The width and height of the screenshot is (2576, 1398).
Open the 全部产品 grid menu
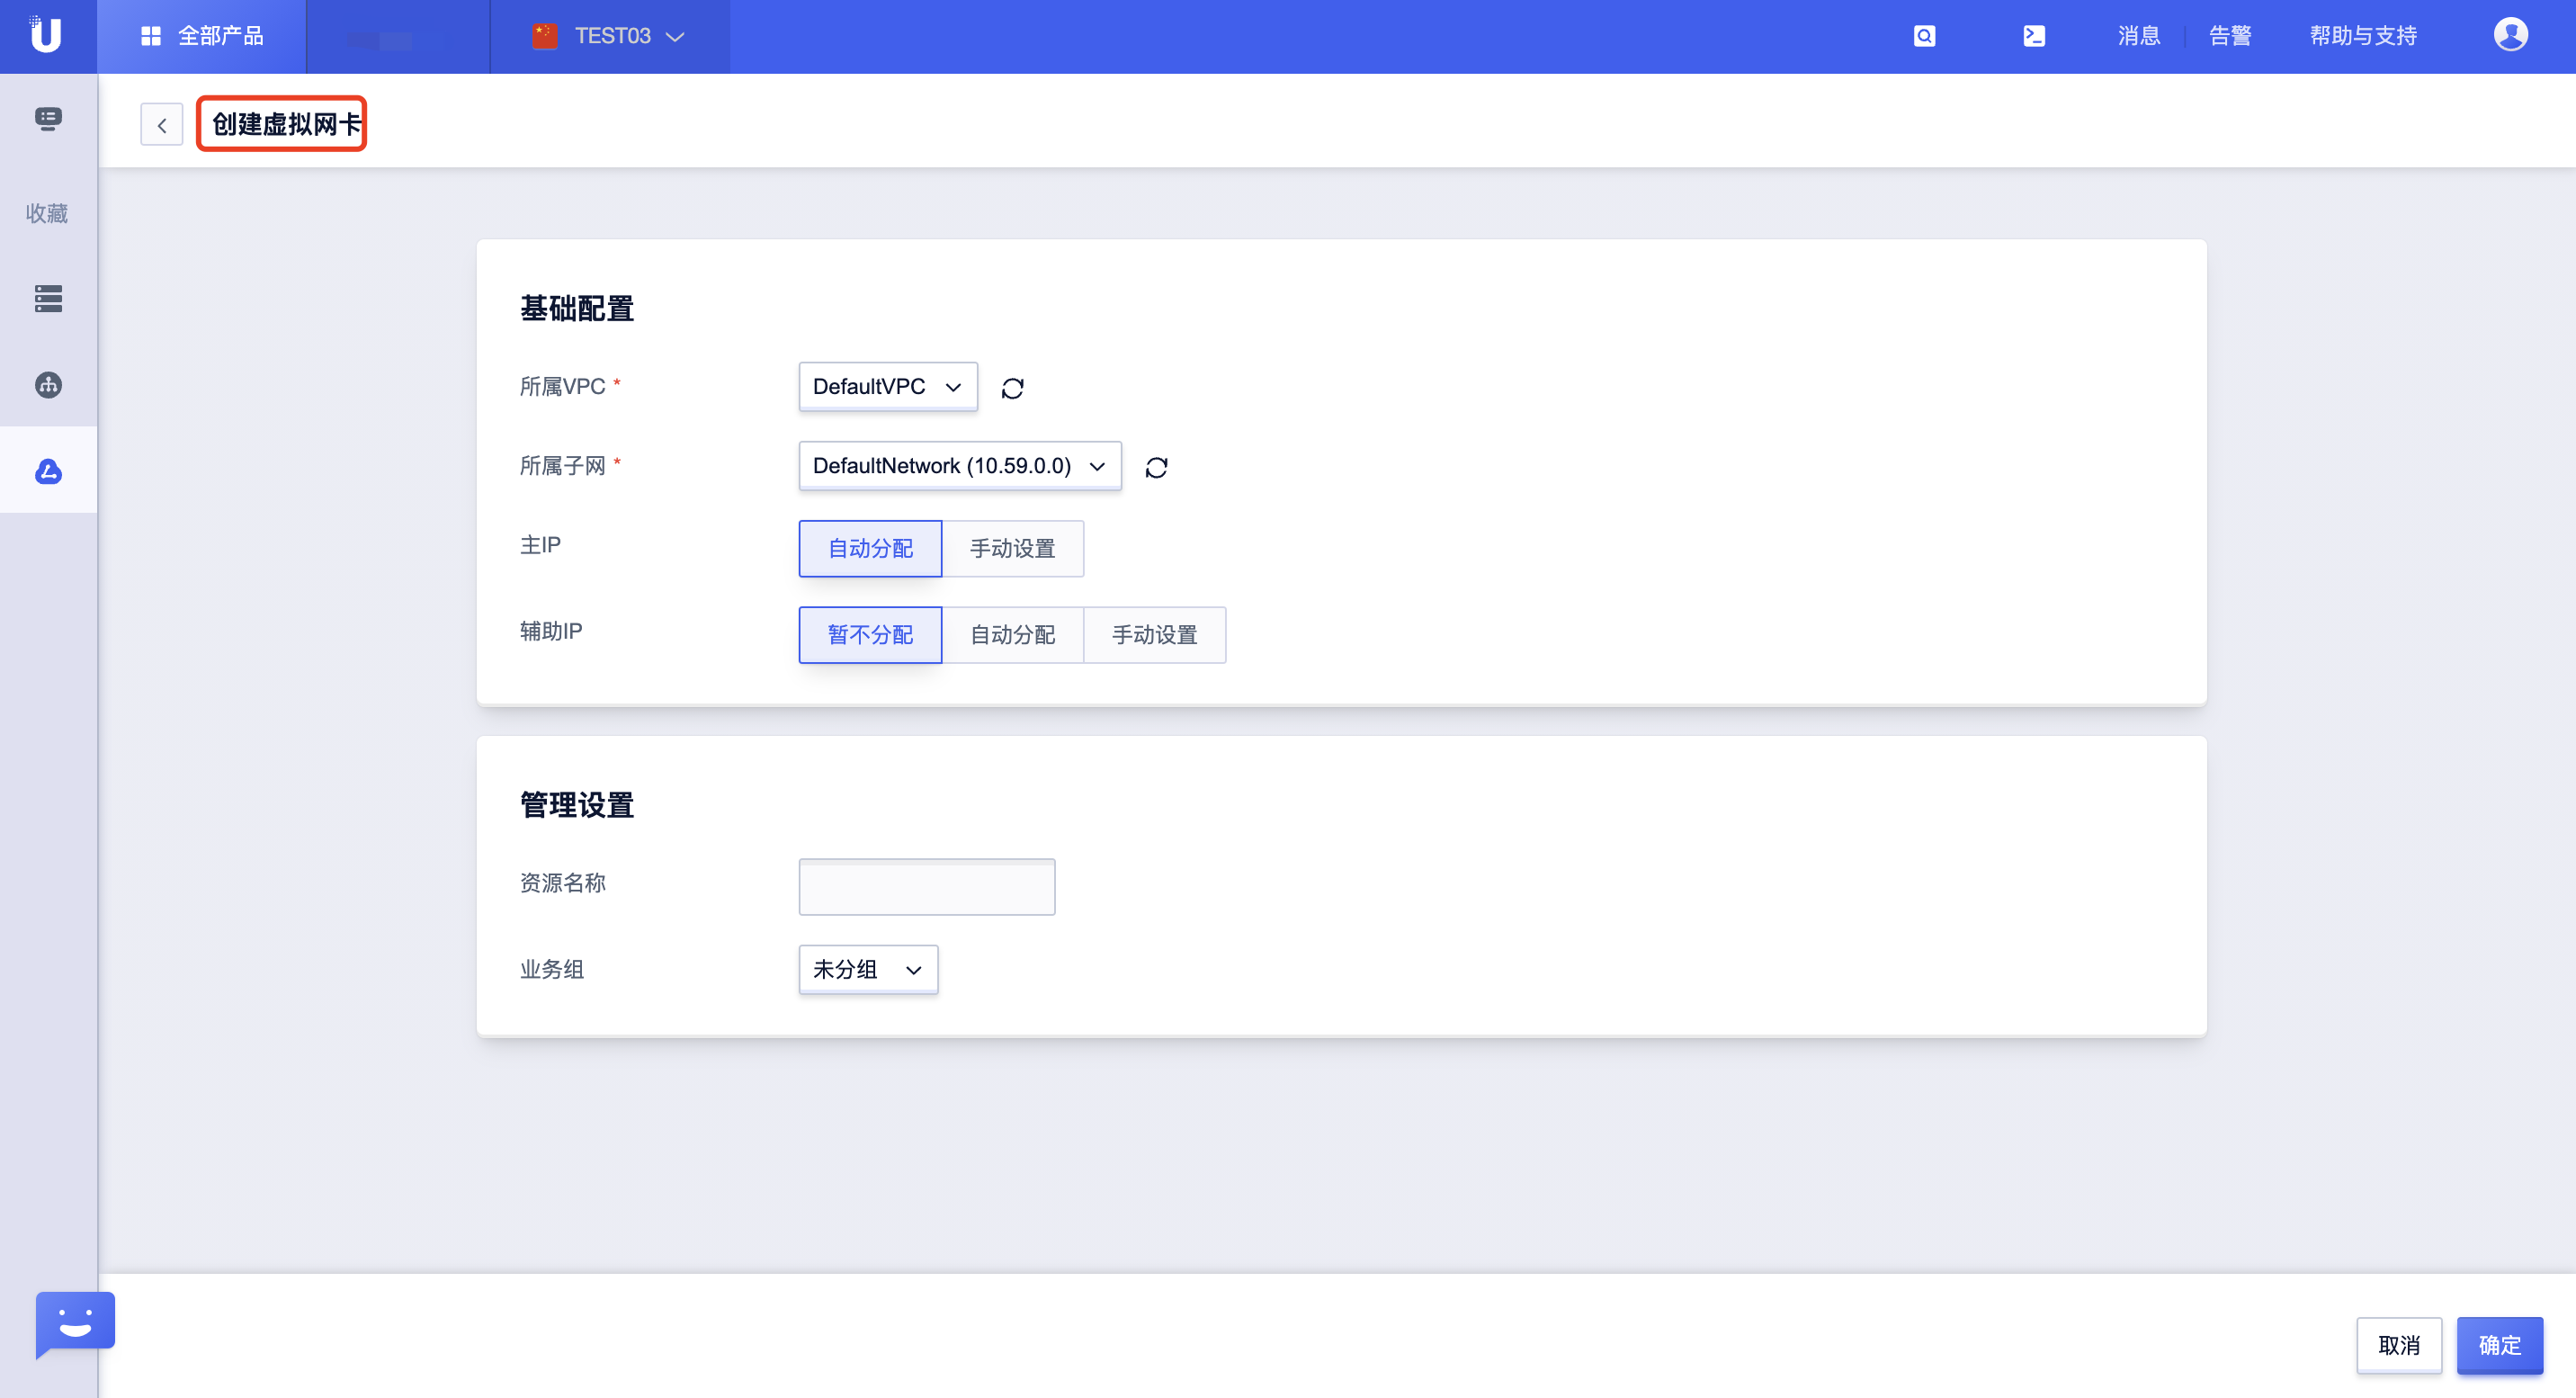[x=202, y=36]
